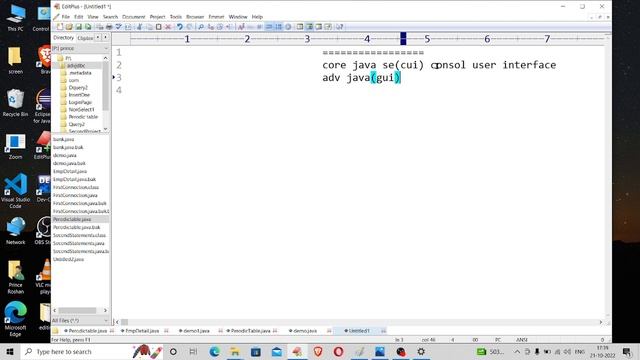The width and height of the screenshot is (640, 360).
Task: Open the Edit menu
Action: click(79, 17)
